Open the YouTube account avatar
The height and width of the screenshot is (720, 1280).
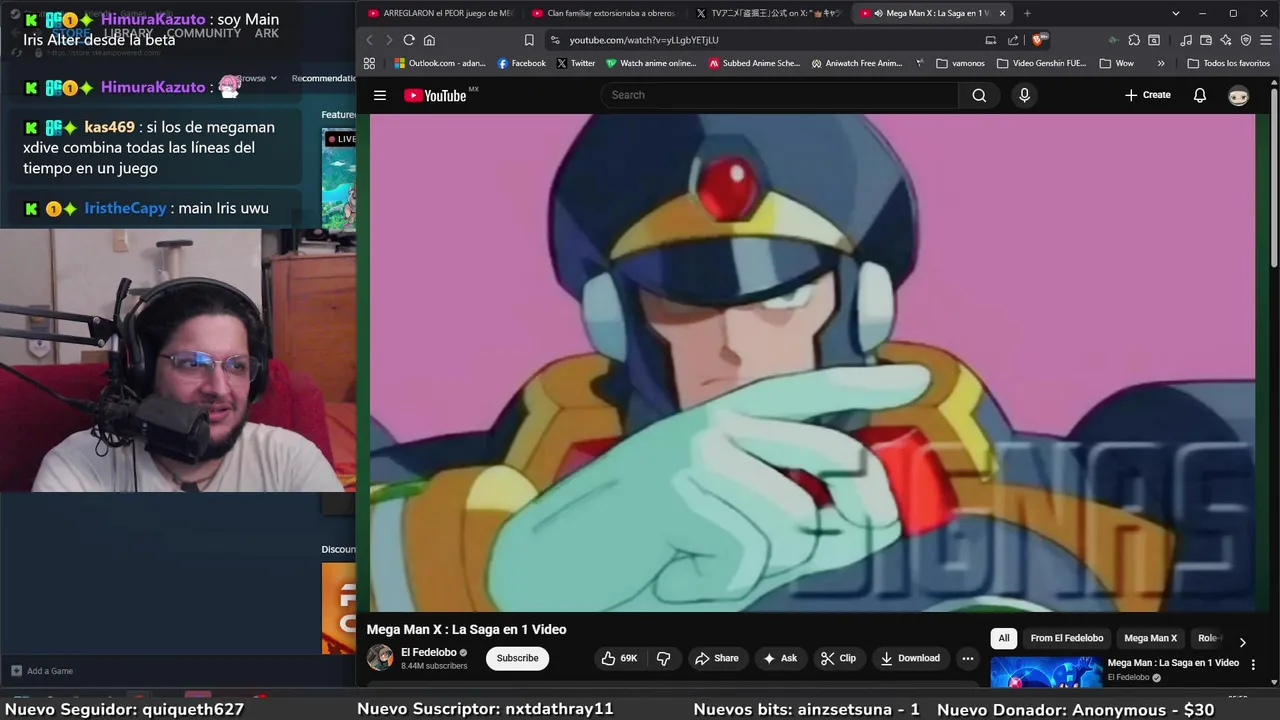(1239, 95)
